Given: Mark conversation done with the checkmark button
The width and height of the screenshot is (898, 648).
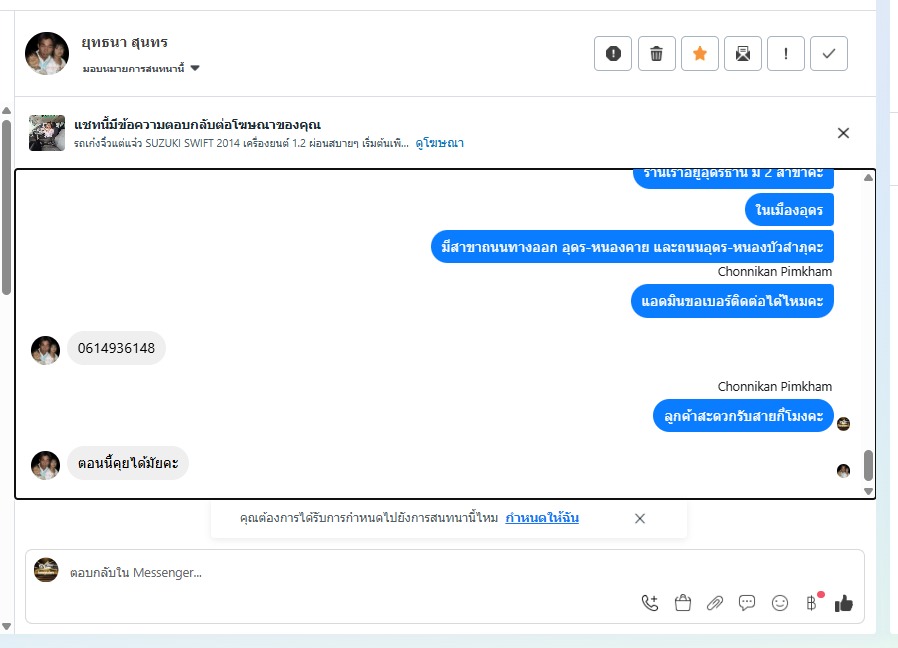Looking at the screenshot, I should [x=829, y=53].
